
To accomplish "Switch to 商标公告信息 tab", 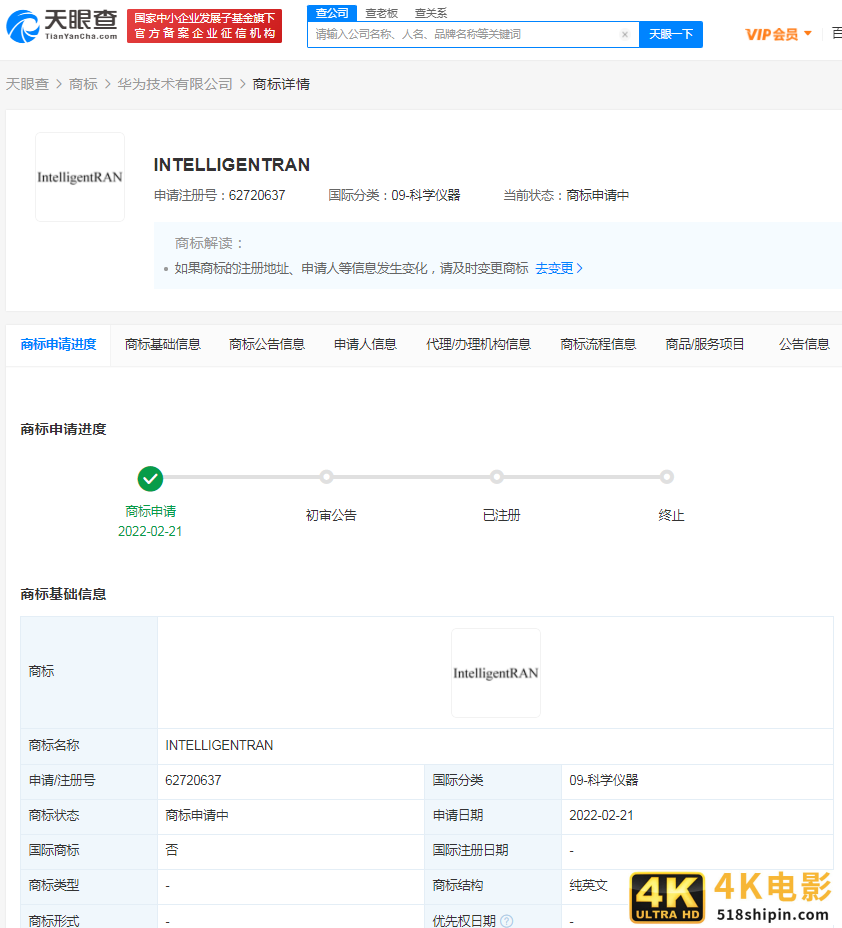I will pos(267,344).
